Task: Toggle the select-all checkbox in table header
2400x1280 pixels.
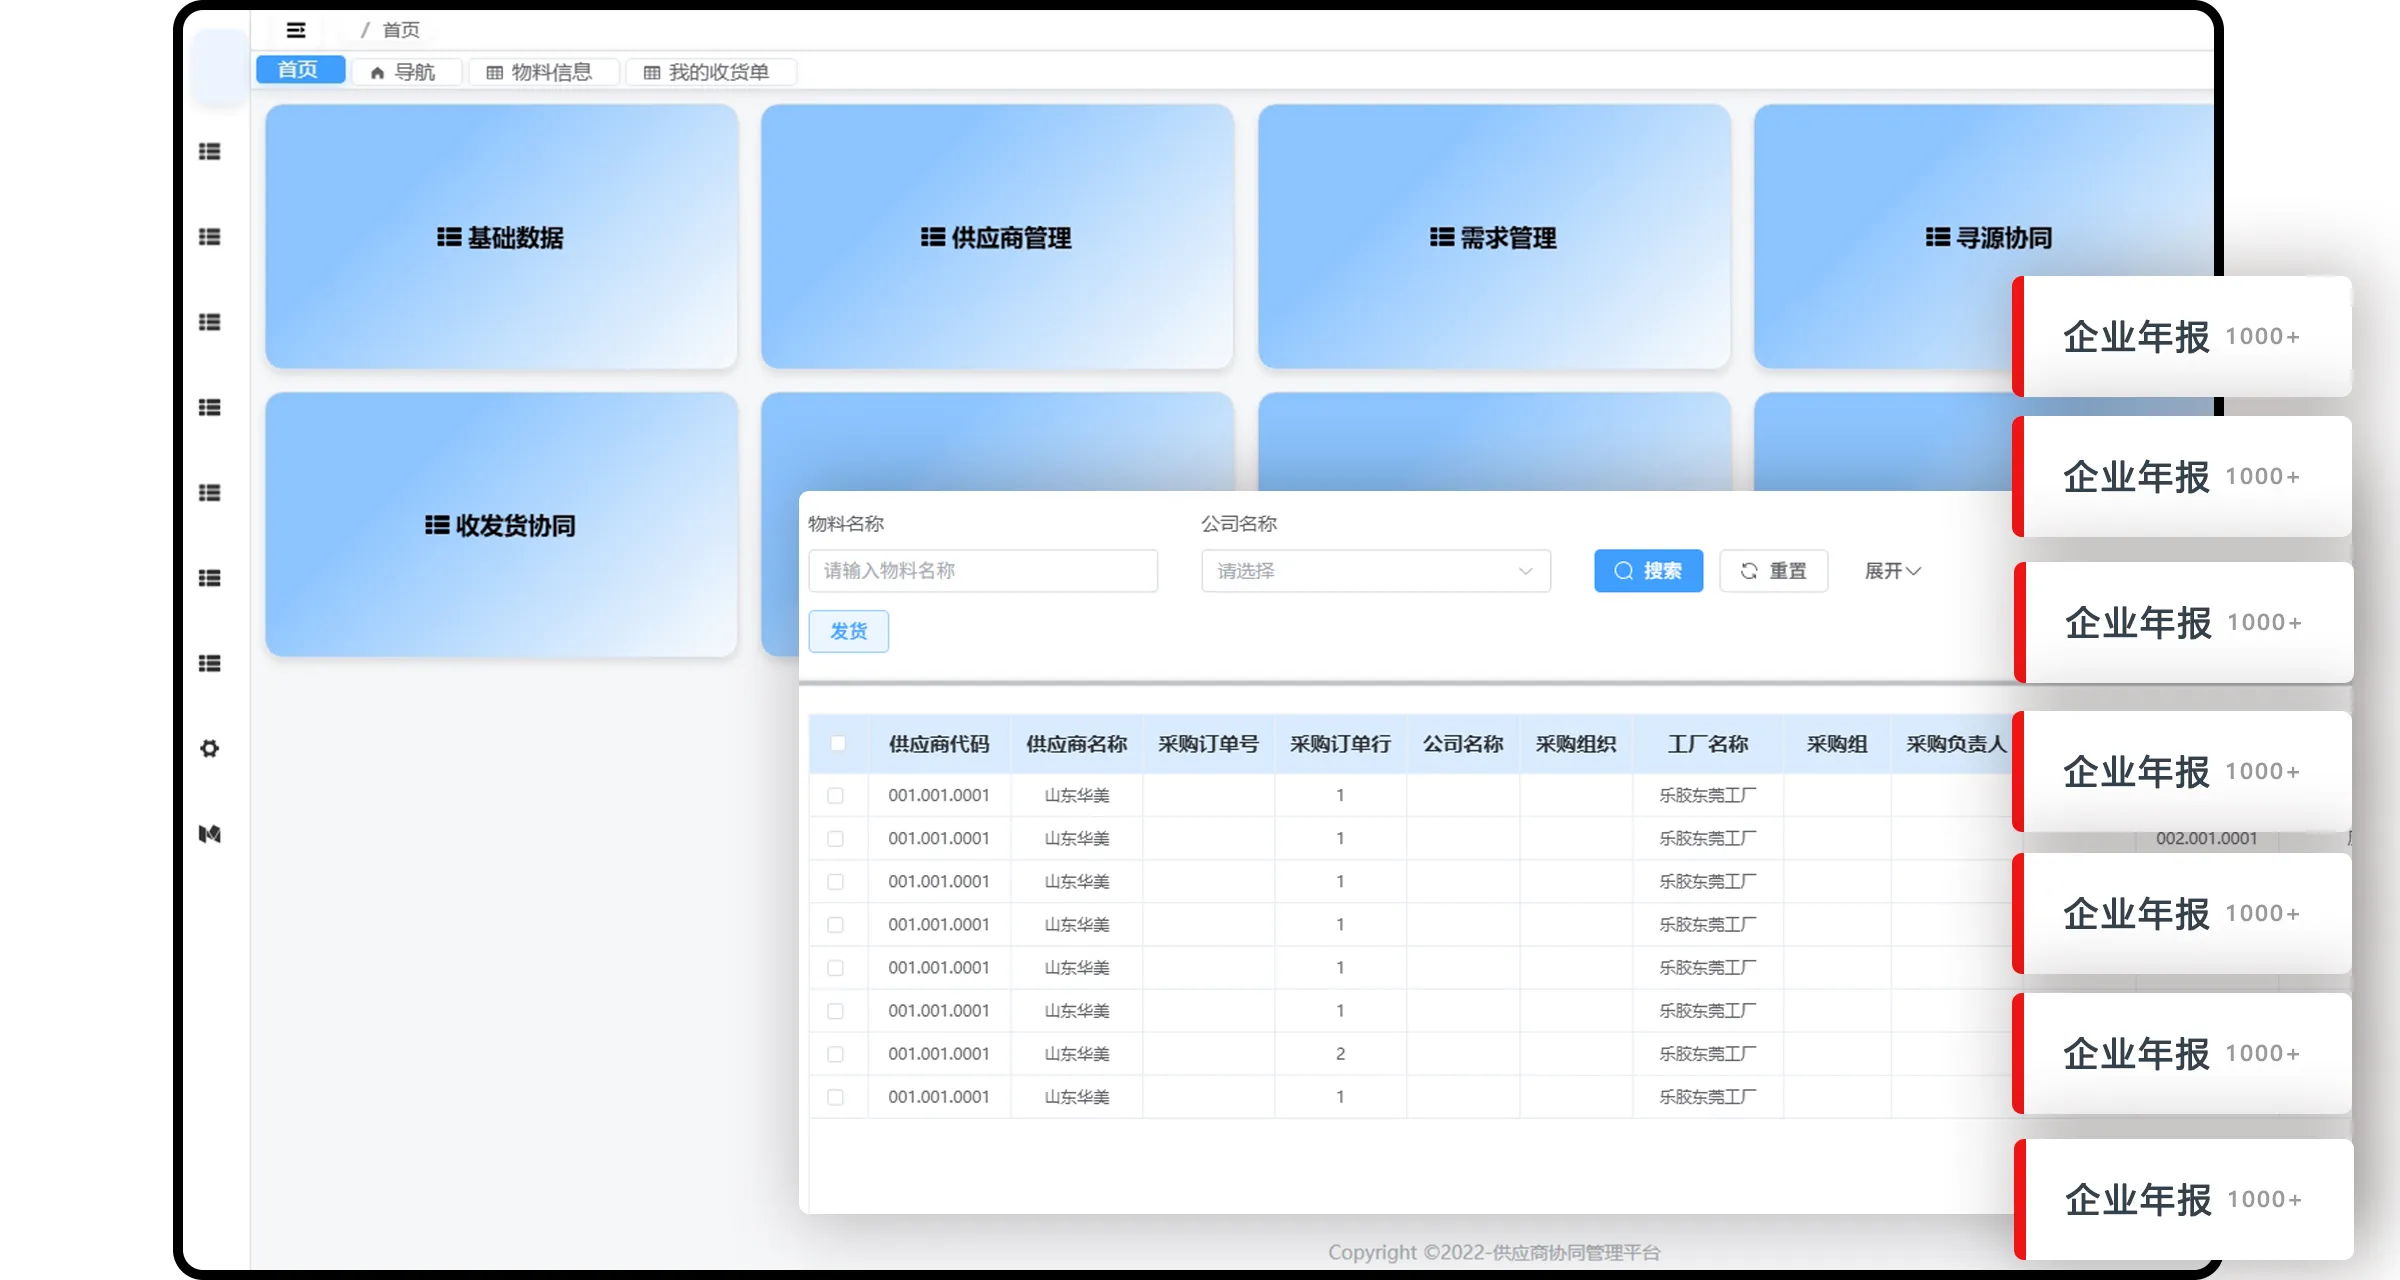Action: pos(838,744)
